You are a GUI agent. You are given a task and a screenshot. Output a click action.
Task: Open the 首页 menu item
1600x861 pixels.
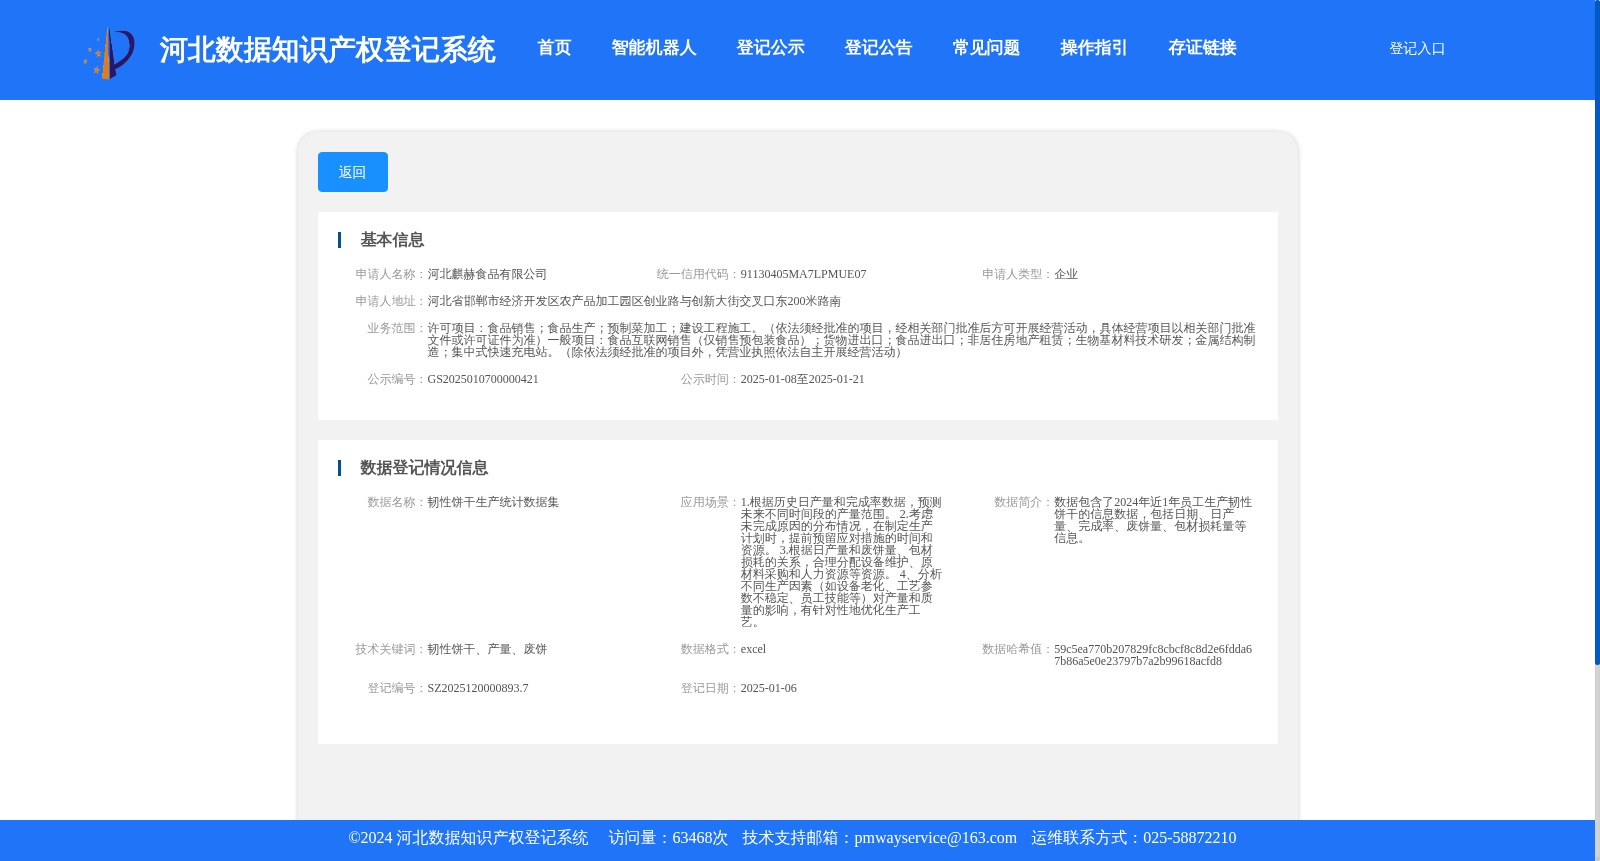click(554, 48)
